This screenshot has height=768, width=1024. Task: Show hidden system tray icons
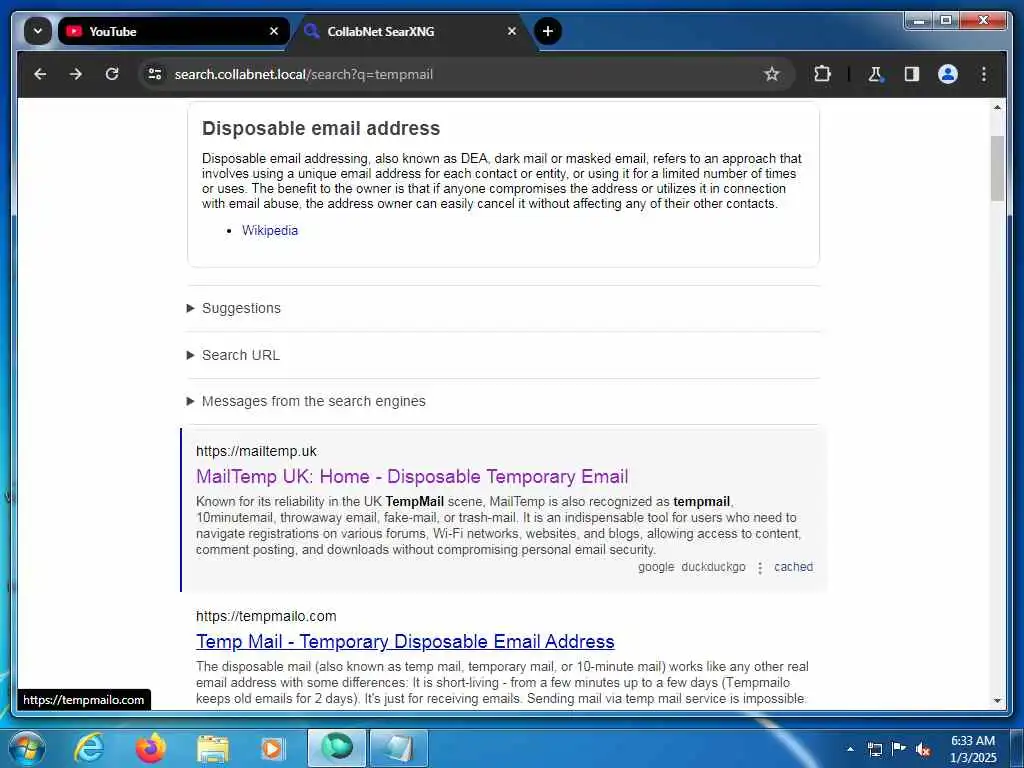coord(850,749)
